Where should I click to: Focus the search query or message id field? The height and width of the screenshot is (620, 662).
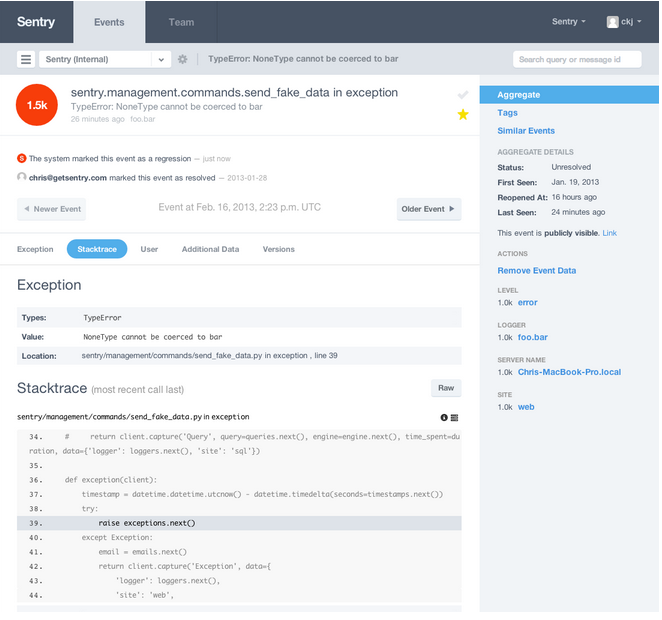click(x=577, y=60)
